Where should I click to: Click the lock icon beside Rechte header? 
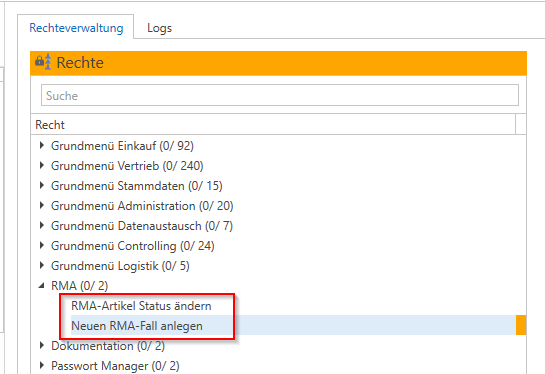[x=43, y=62]
